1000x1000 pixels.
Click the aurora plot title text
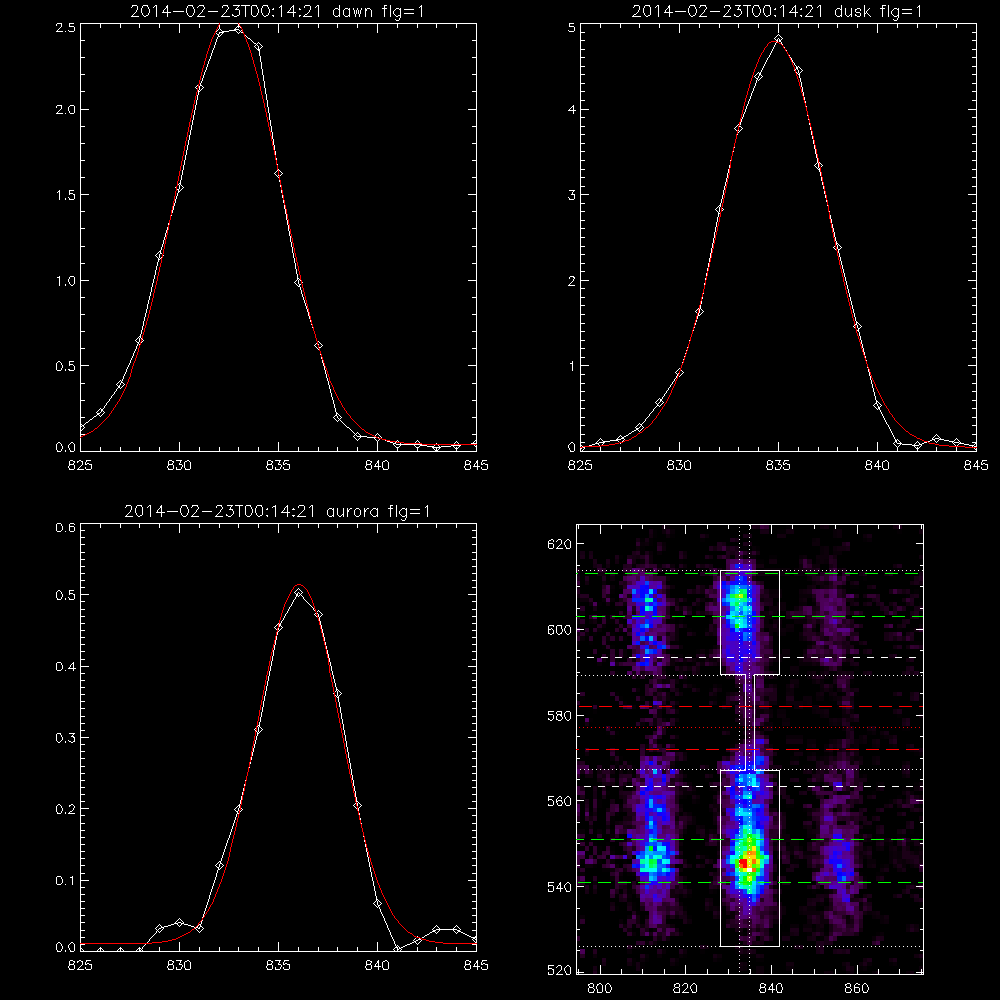click(x=277, y=511)
